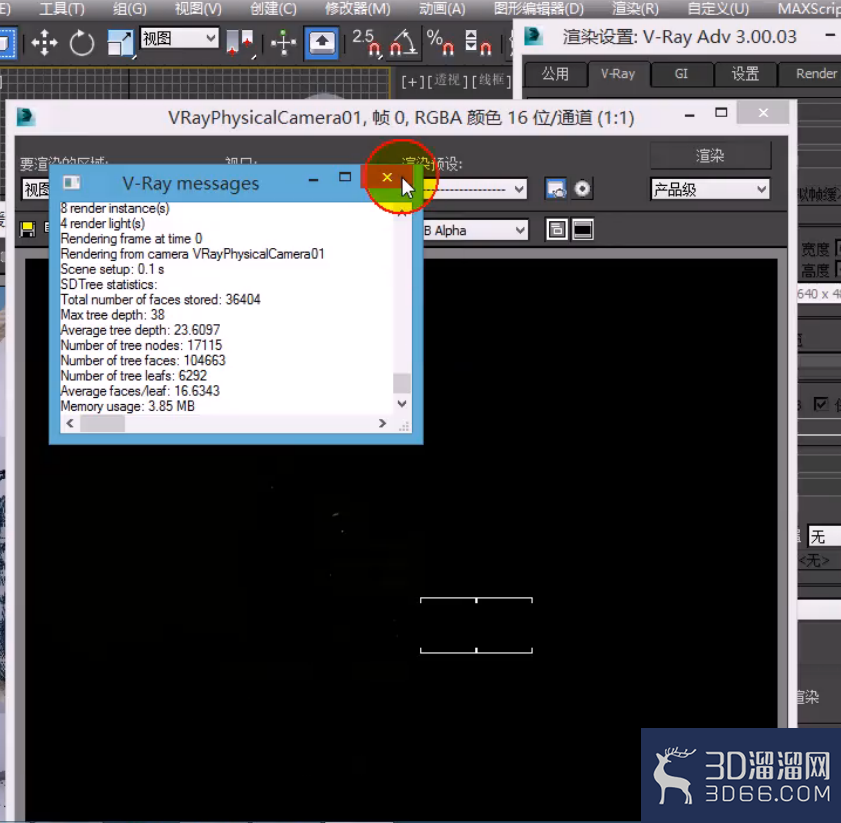Click the 渲染 button in frame buffer
841x823 pixels.
coord(710,156)
